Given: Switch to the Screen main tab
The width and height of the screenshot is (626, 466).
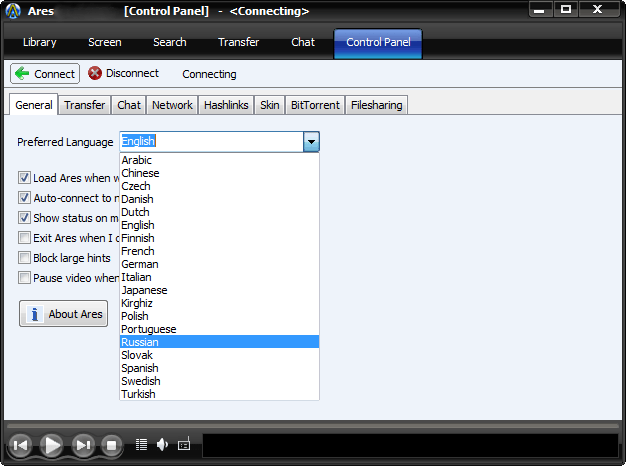Looking at the screenshot, I should [105, 42].
